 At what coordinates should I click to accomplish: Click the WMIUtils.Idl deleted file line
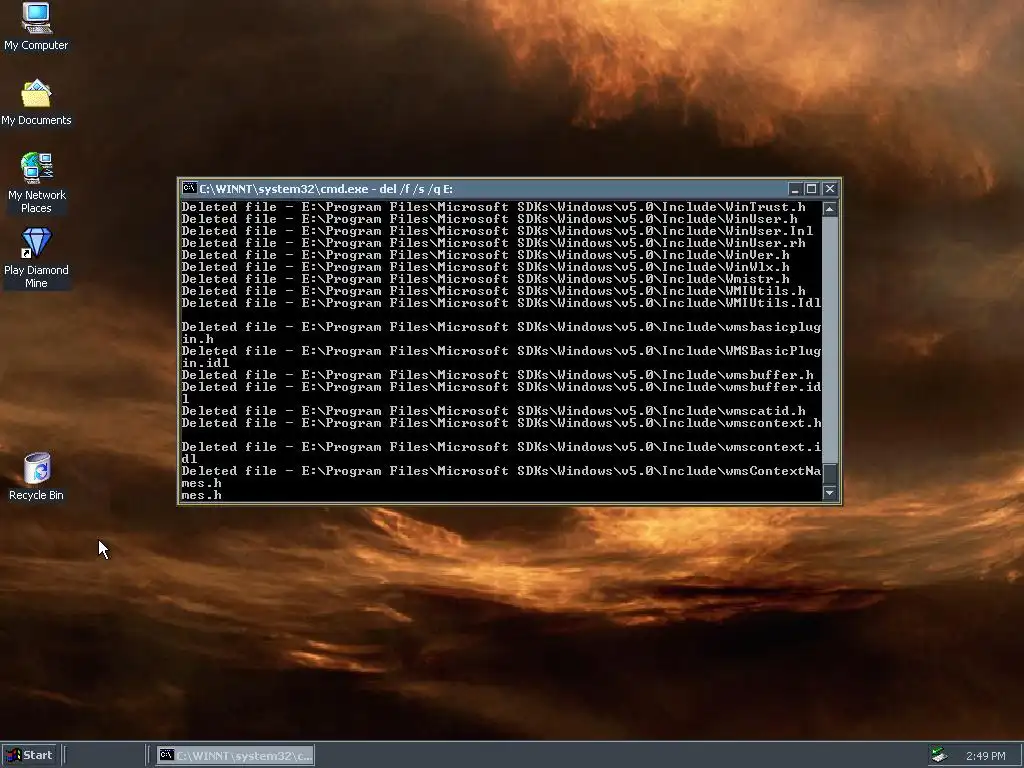pos(502,303)
